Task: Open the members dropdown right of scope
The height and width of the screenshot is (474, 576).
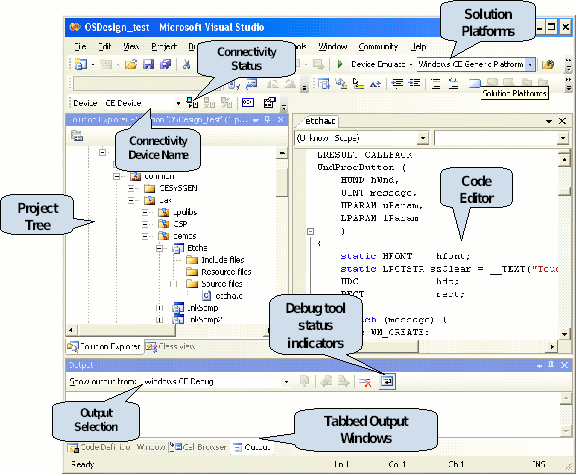Action: click(563, 138)
